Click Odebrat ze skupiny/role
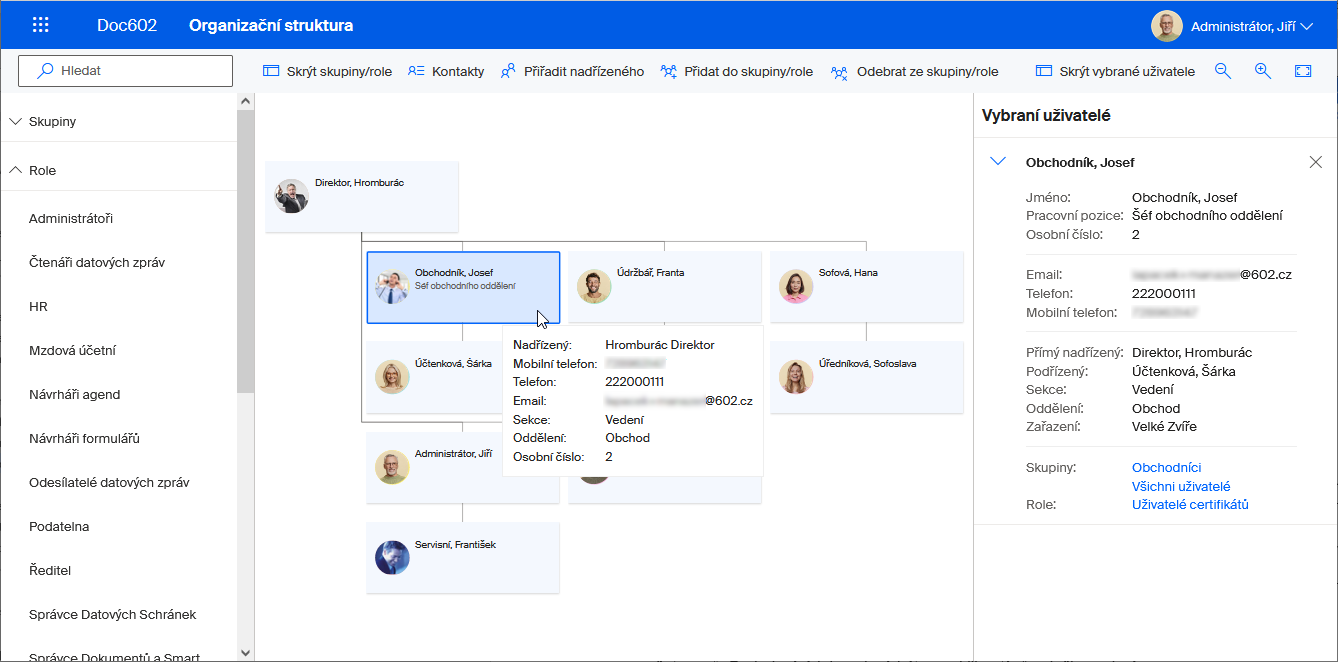This screenshot has width=1338, height=662. tap(914, 72)
